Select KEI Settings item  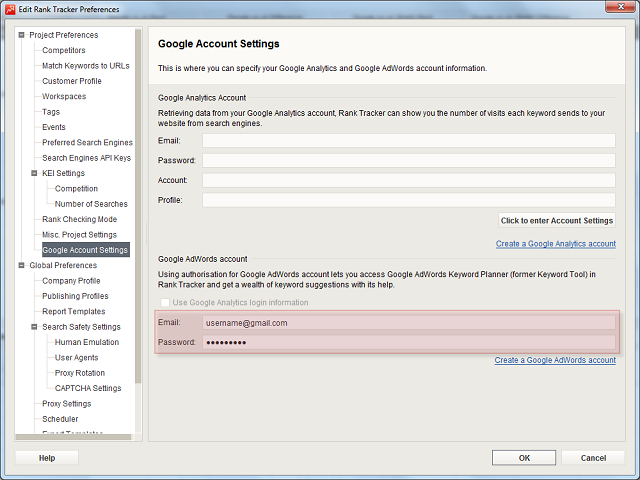pos(63,173)
